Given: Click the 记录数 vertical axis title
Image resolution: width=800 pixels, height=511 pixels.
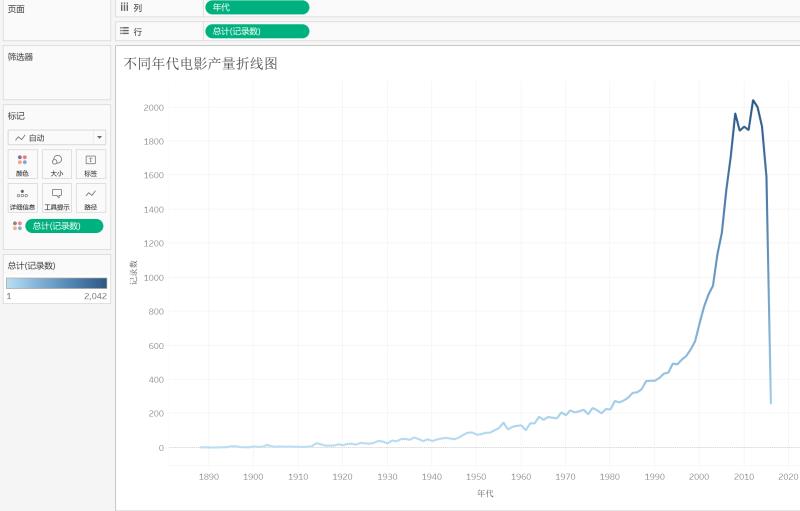Looking at the screenshot, I should coord(134,273).
